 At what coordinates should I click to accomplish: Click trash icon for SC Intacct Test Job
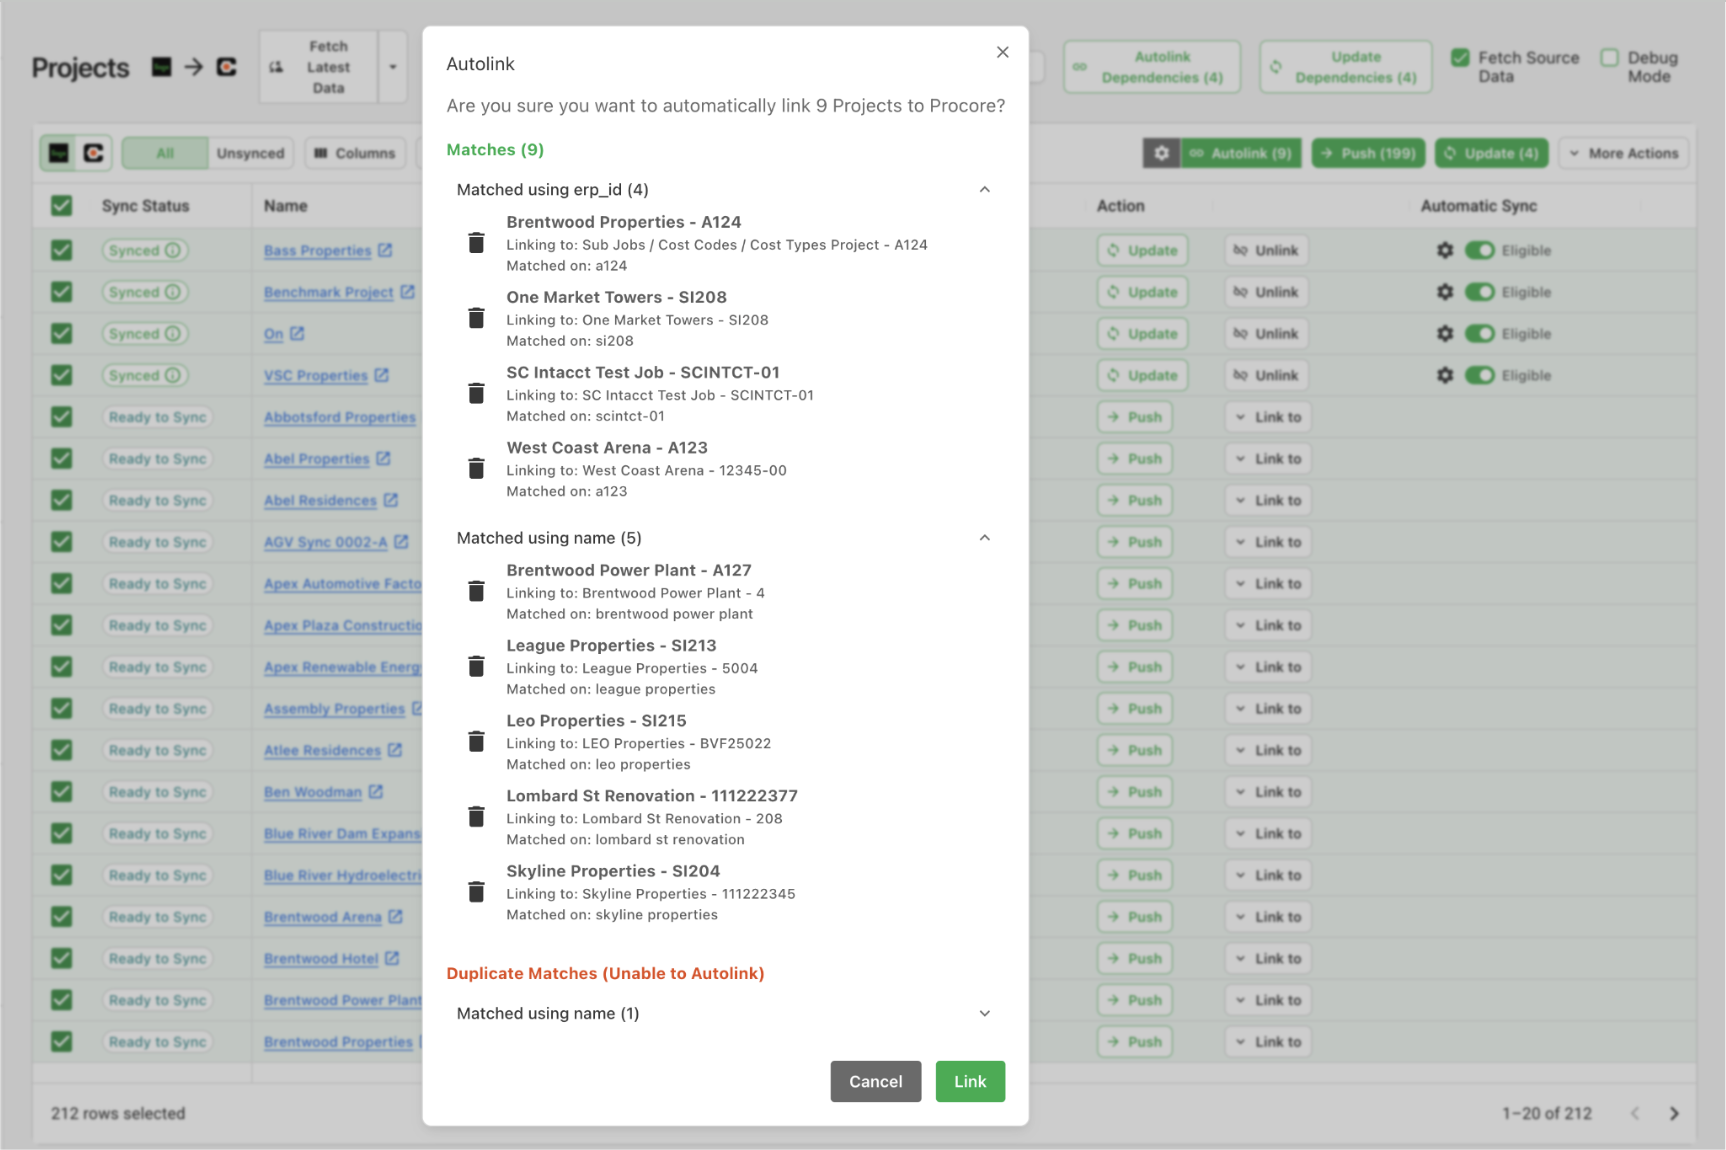click(476, 394)
